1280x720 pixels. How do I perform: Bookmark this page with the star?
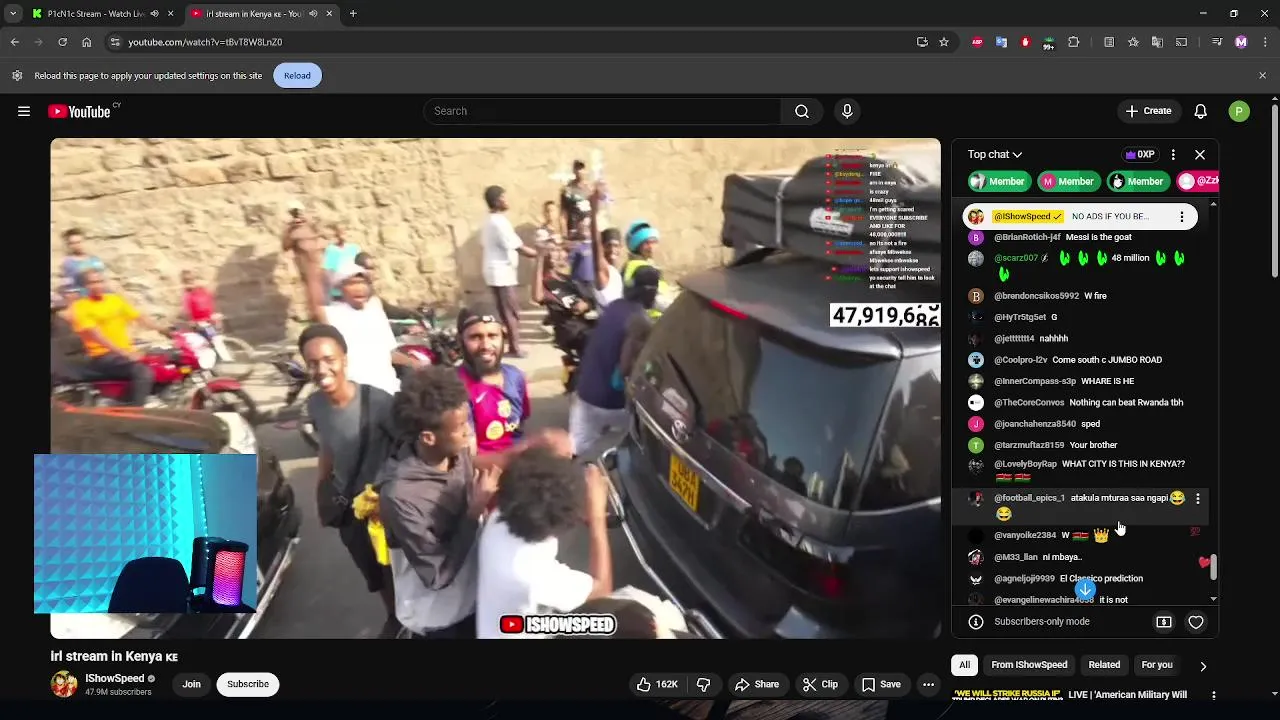(x=943, y=42)
